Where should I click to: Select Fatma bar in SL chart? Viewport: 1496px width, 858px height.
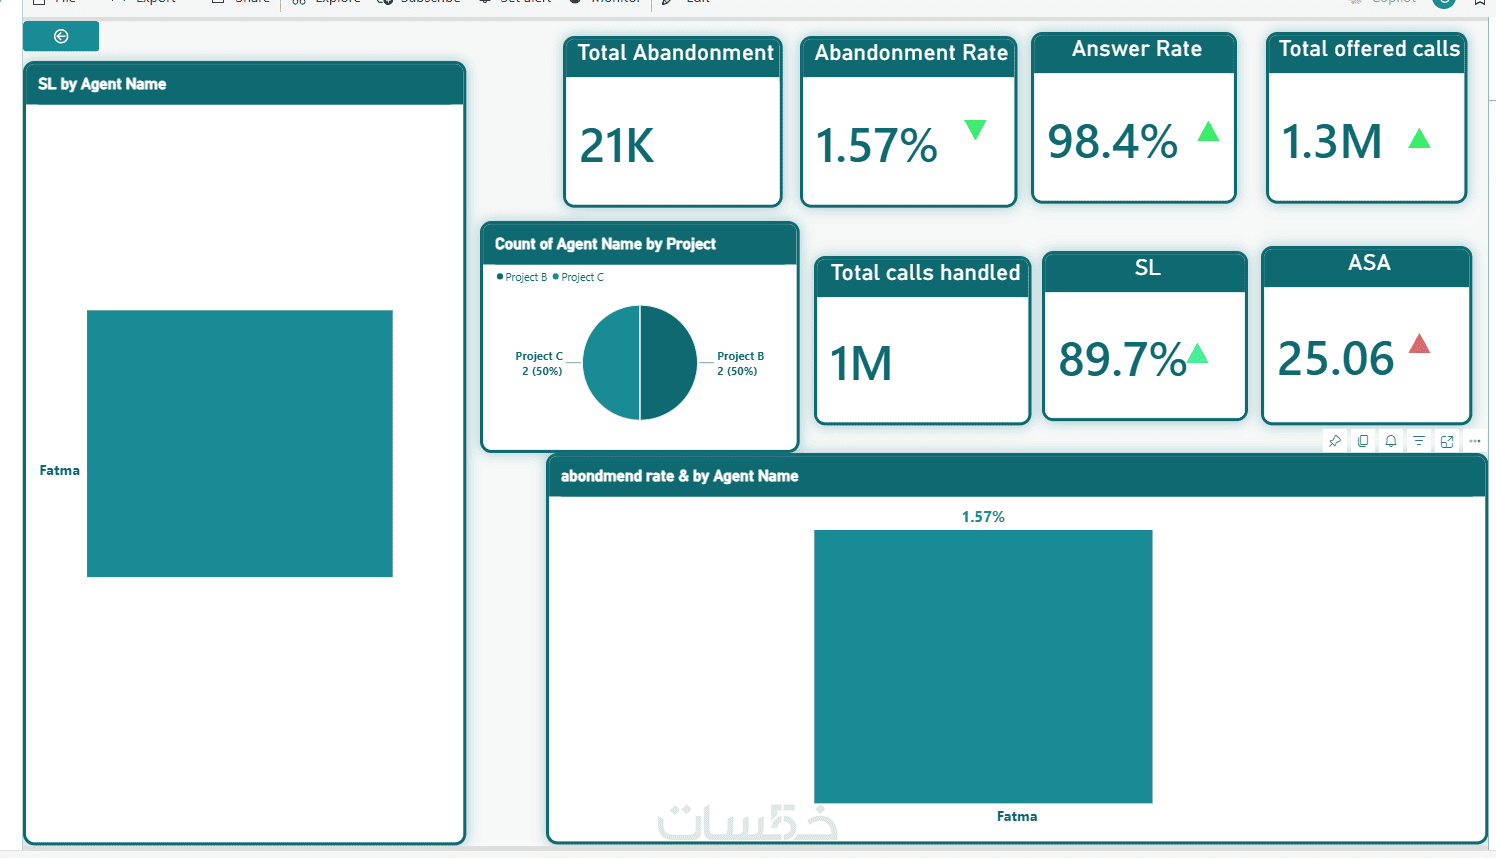[x=240, y=443]
